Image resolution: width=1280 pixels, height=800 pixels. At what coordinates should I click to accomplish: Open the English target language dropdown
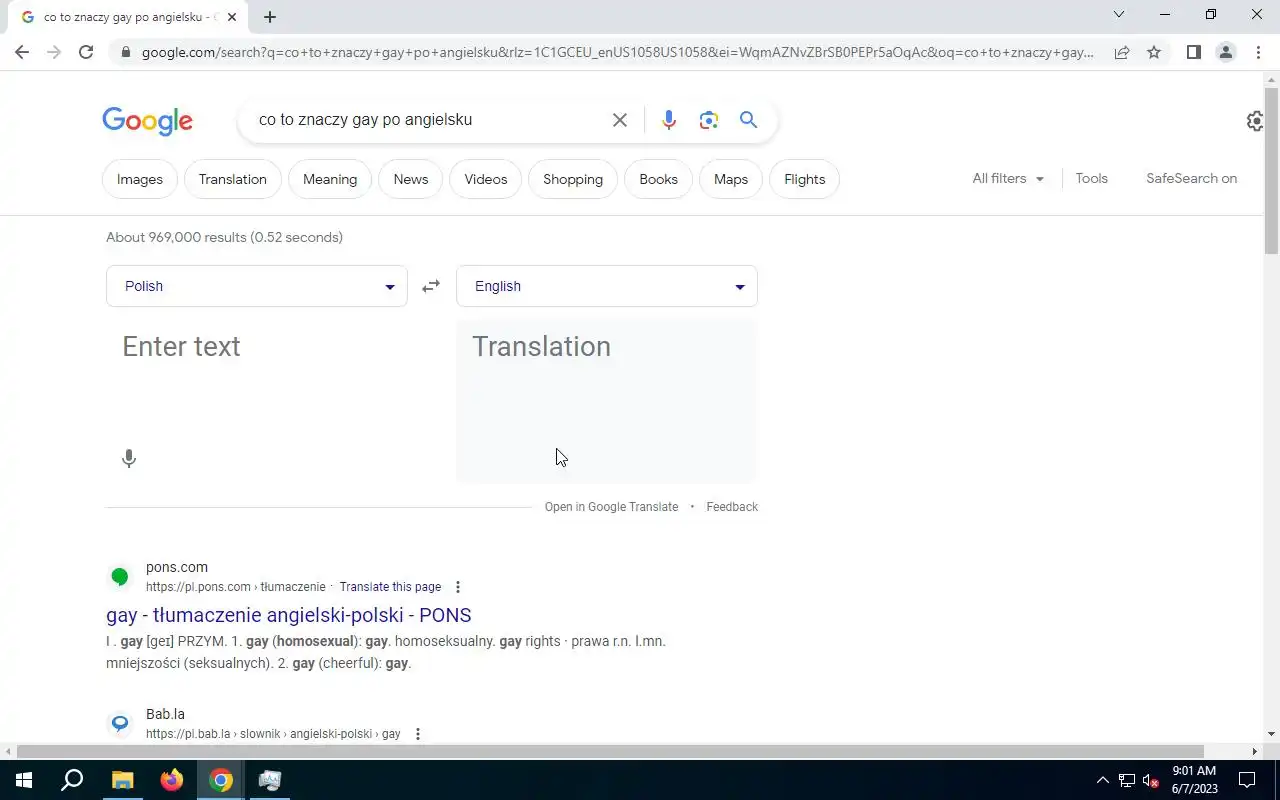pos(607,286)
